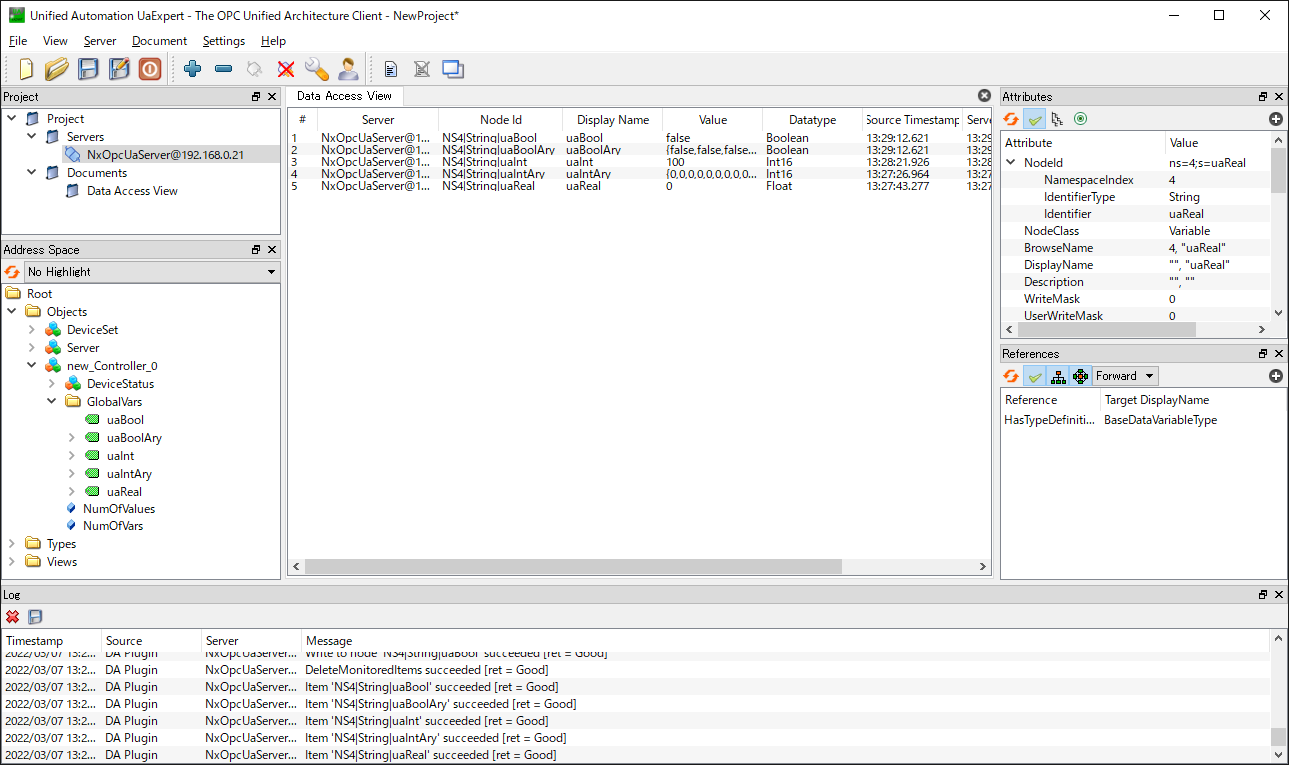Select NxOpcUaServer@192.168.0.21 in Project tree
The height and width of the screenshot is (765, 1289).
164,155
